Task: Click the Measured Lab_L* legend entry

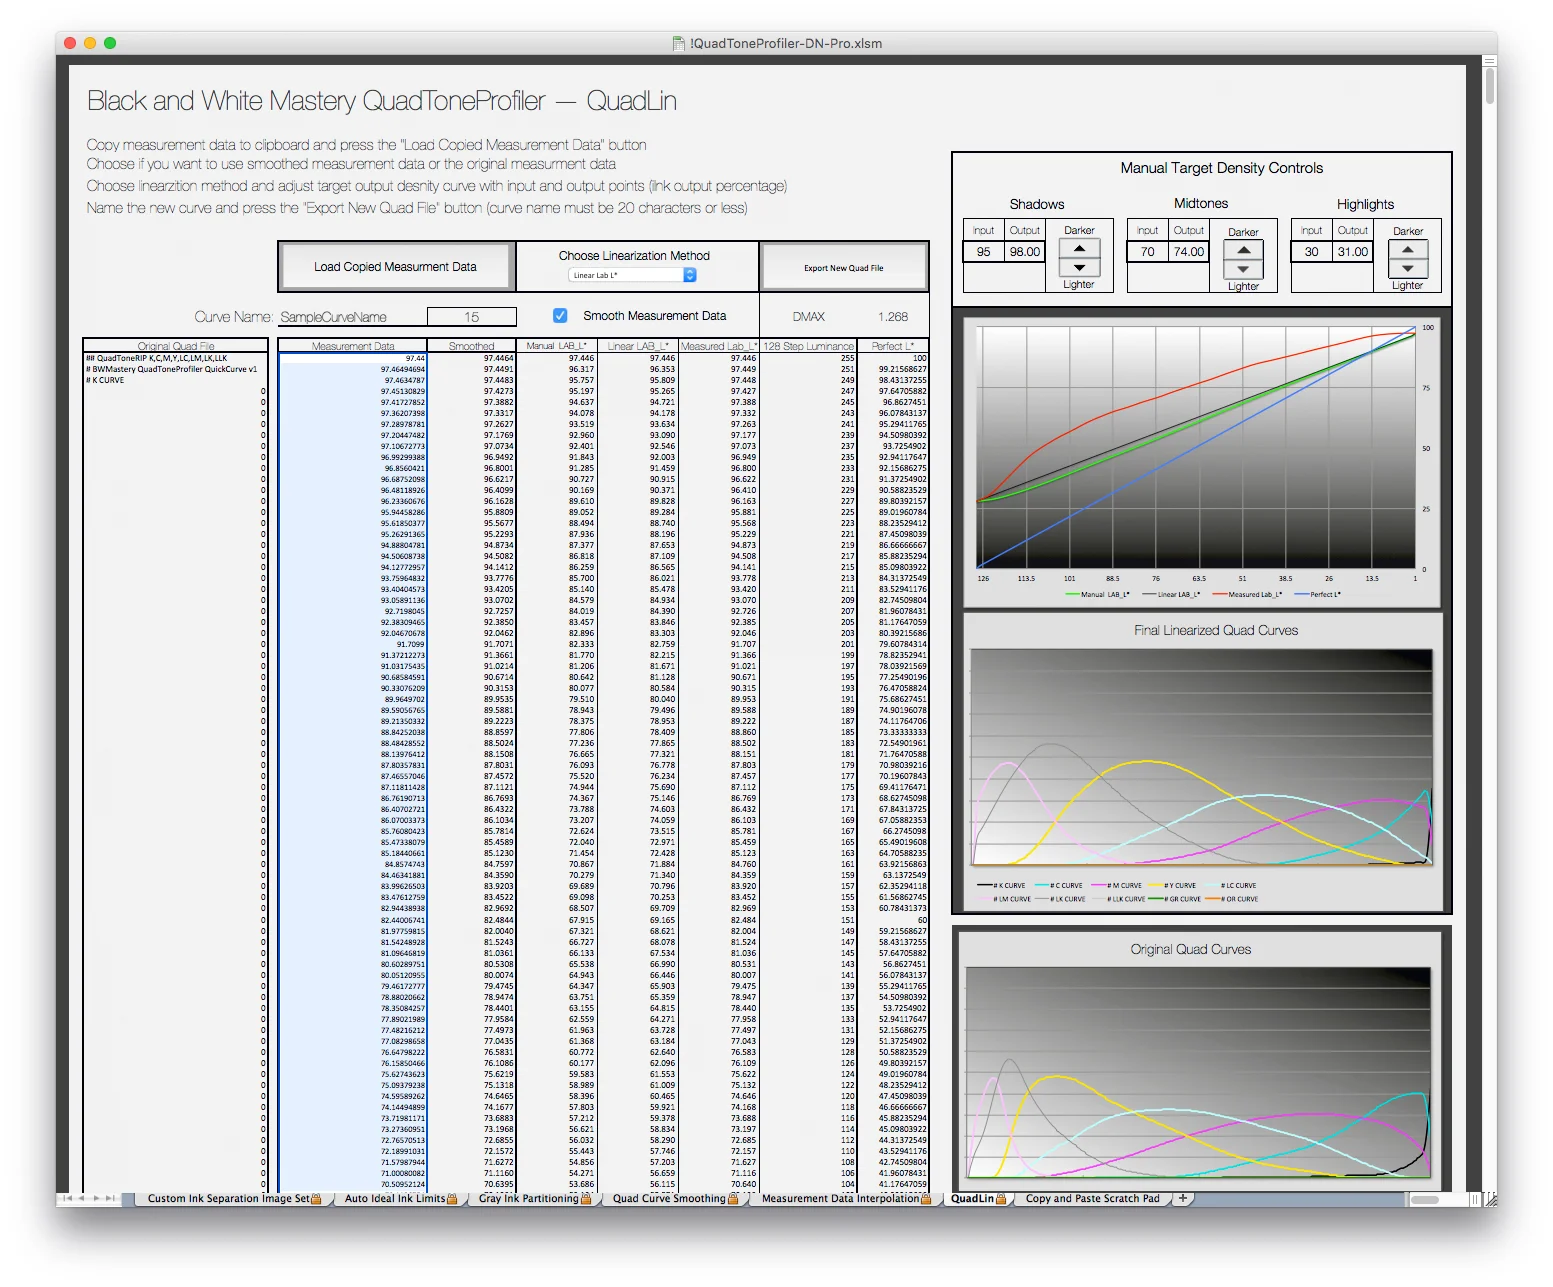Action: click(1248, 594)
